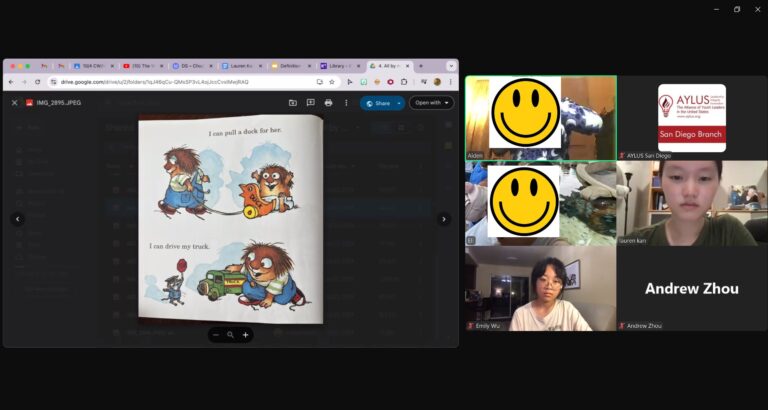Click the blue Share button

pos(378,103)
